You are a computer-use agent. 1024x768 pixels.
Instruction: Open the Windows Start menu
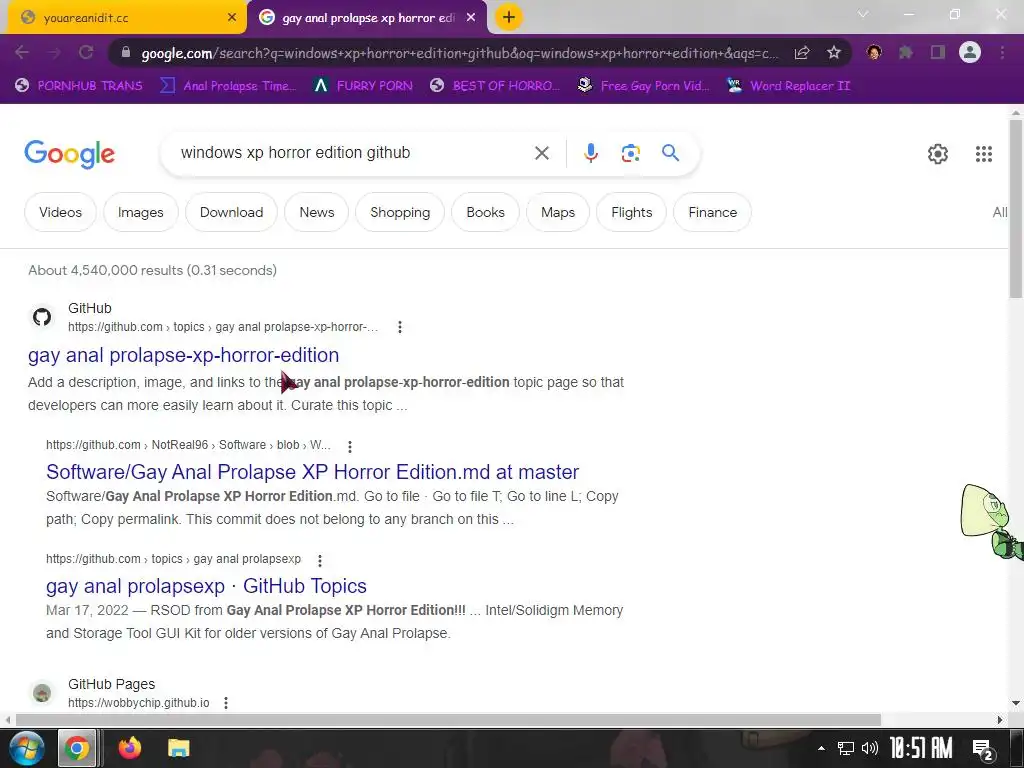click(26, 748)
